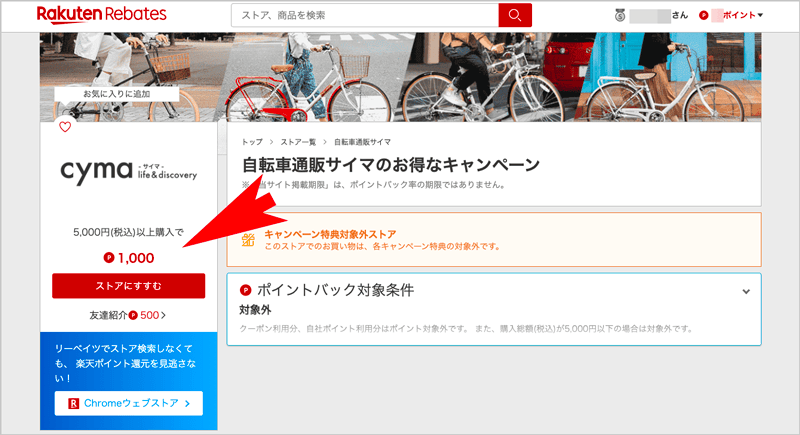This screenshot has height=435, width=800.
Task: Click the ポイントバック対象条件 header title
Action: tap(335, 290)
